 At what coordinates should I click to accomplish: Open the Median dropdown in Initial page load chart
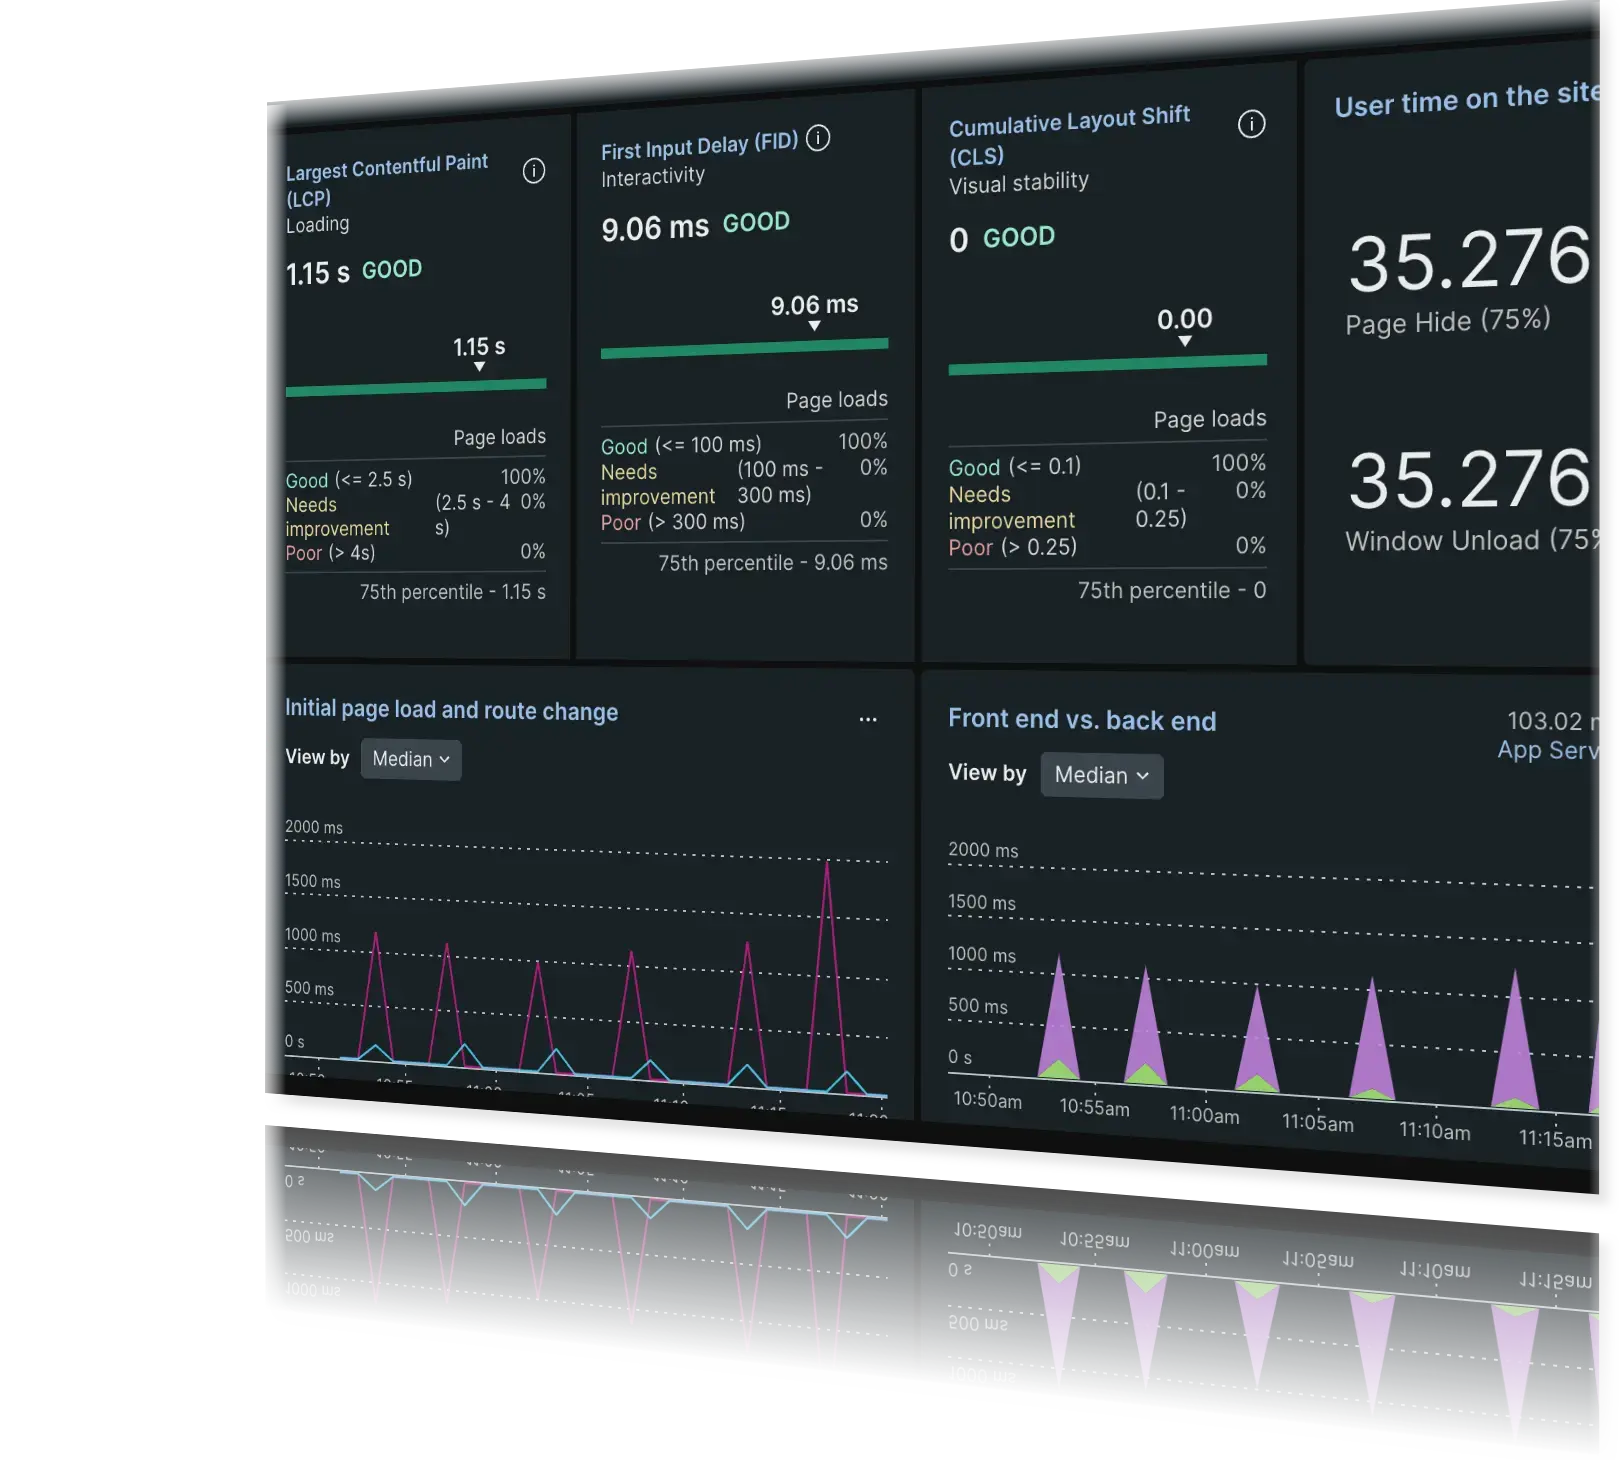click(x=410, y=759)
